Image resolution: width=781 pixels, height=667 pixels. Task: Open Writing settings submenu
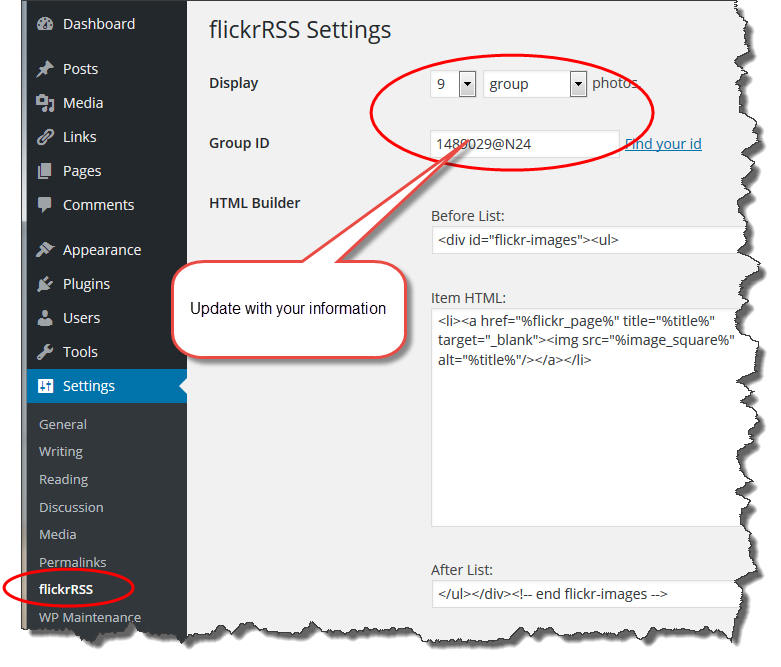(x=61, y=452)
